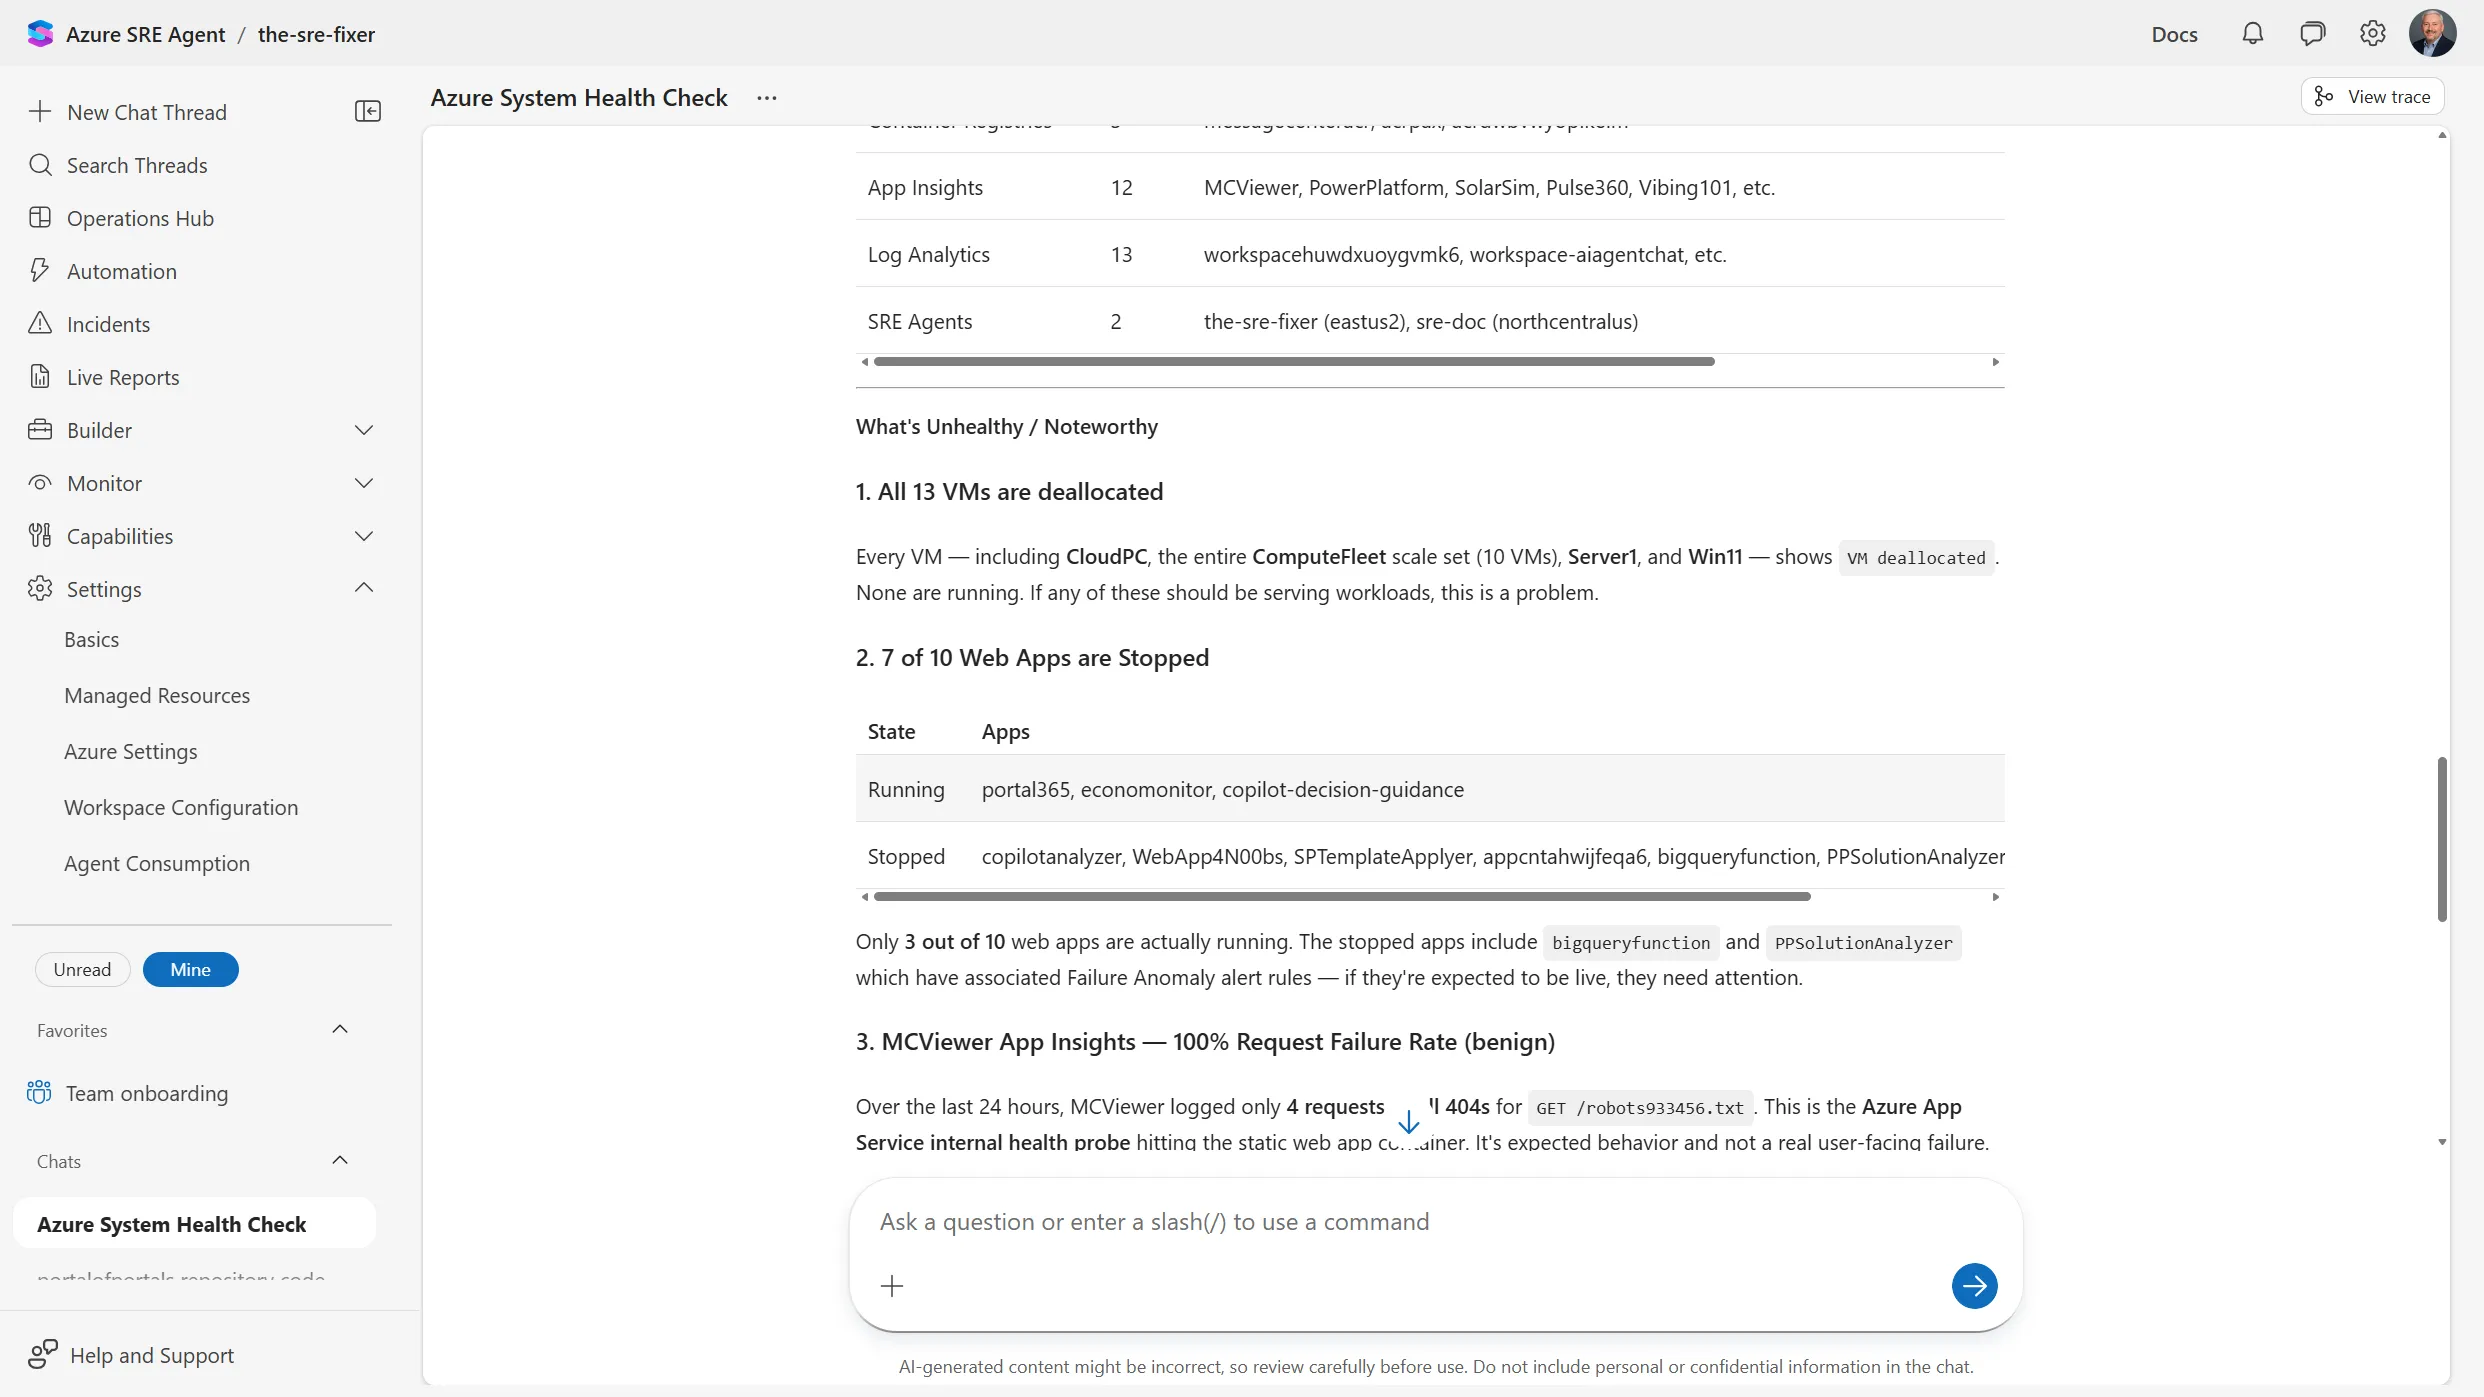Toggle the Mine filter pill
The image size is (2484, 1397).
(x=190, y=969)
